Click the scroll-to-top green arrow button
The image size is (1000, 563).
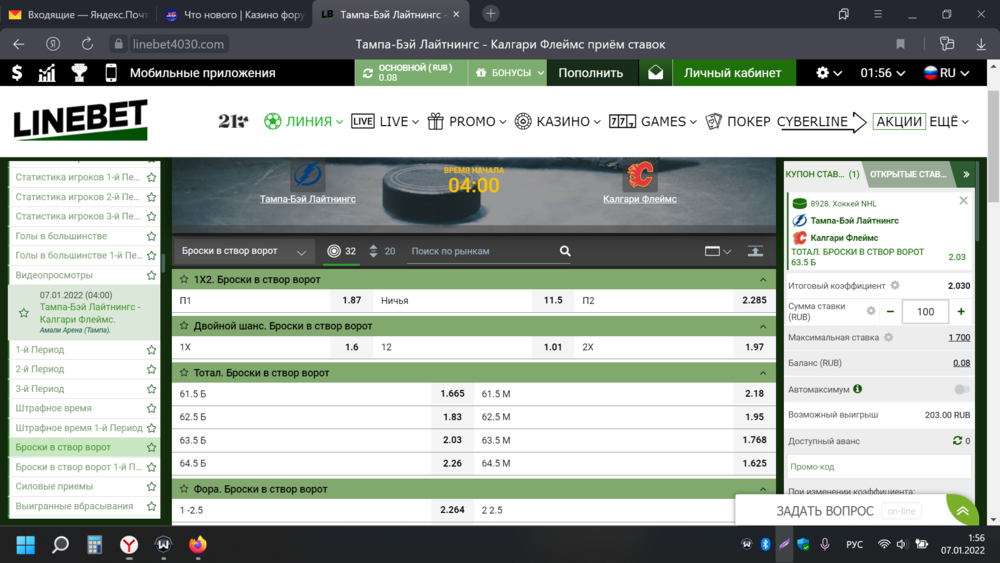[962, 511]
